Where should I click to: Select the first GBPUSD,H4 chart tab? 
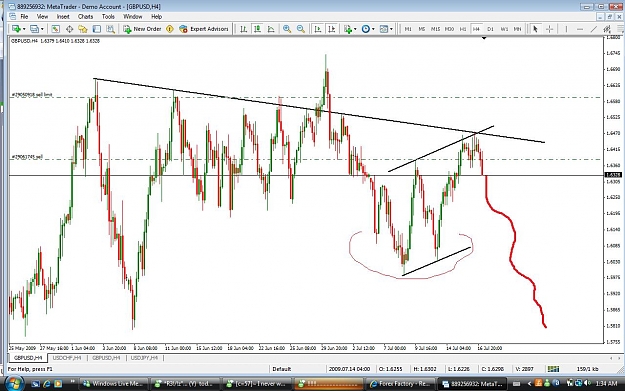(x=28, y=358)
